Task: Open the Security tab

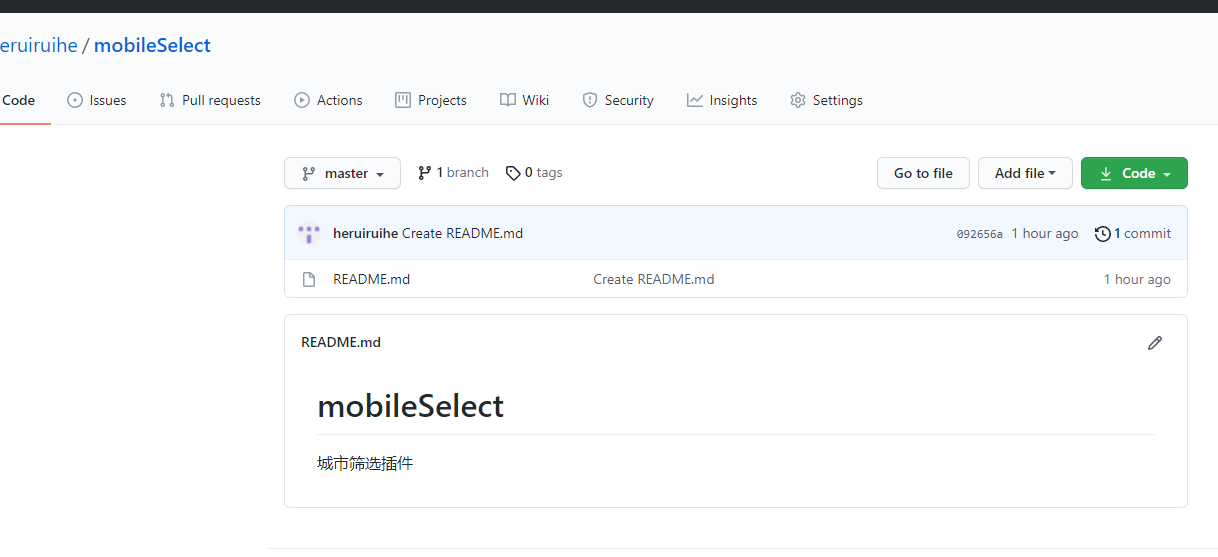Action: click(618, 100)
